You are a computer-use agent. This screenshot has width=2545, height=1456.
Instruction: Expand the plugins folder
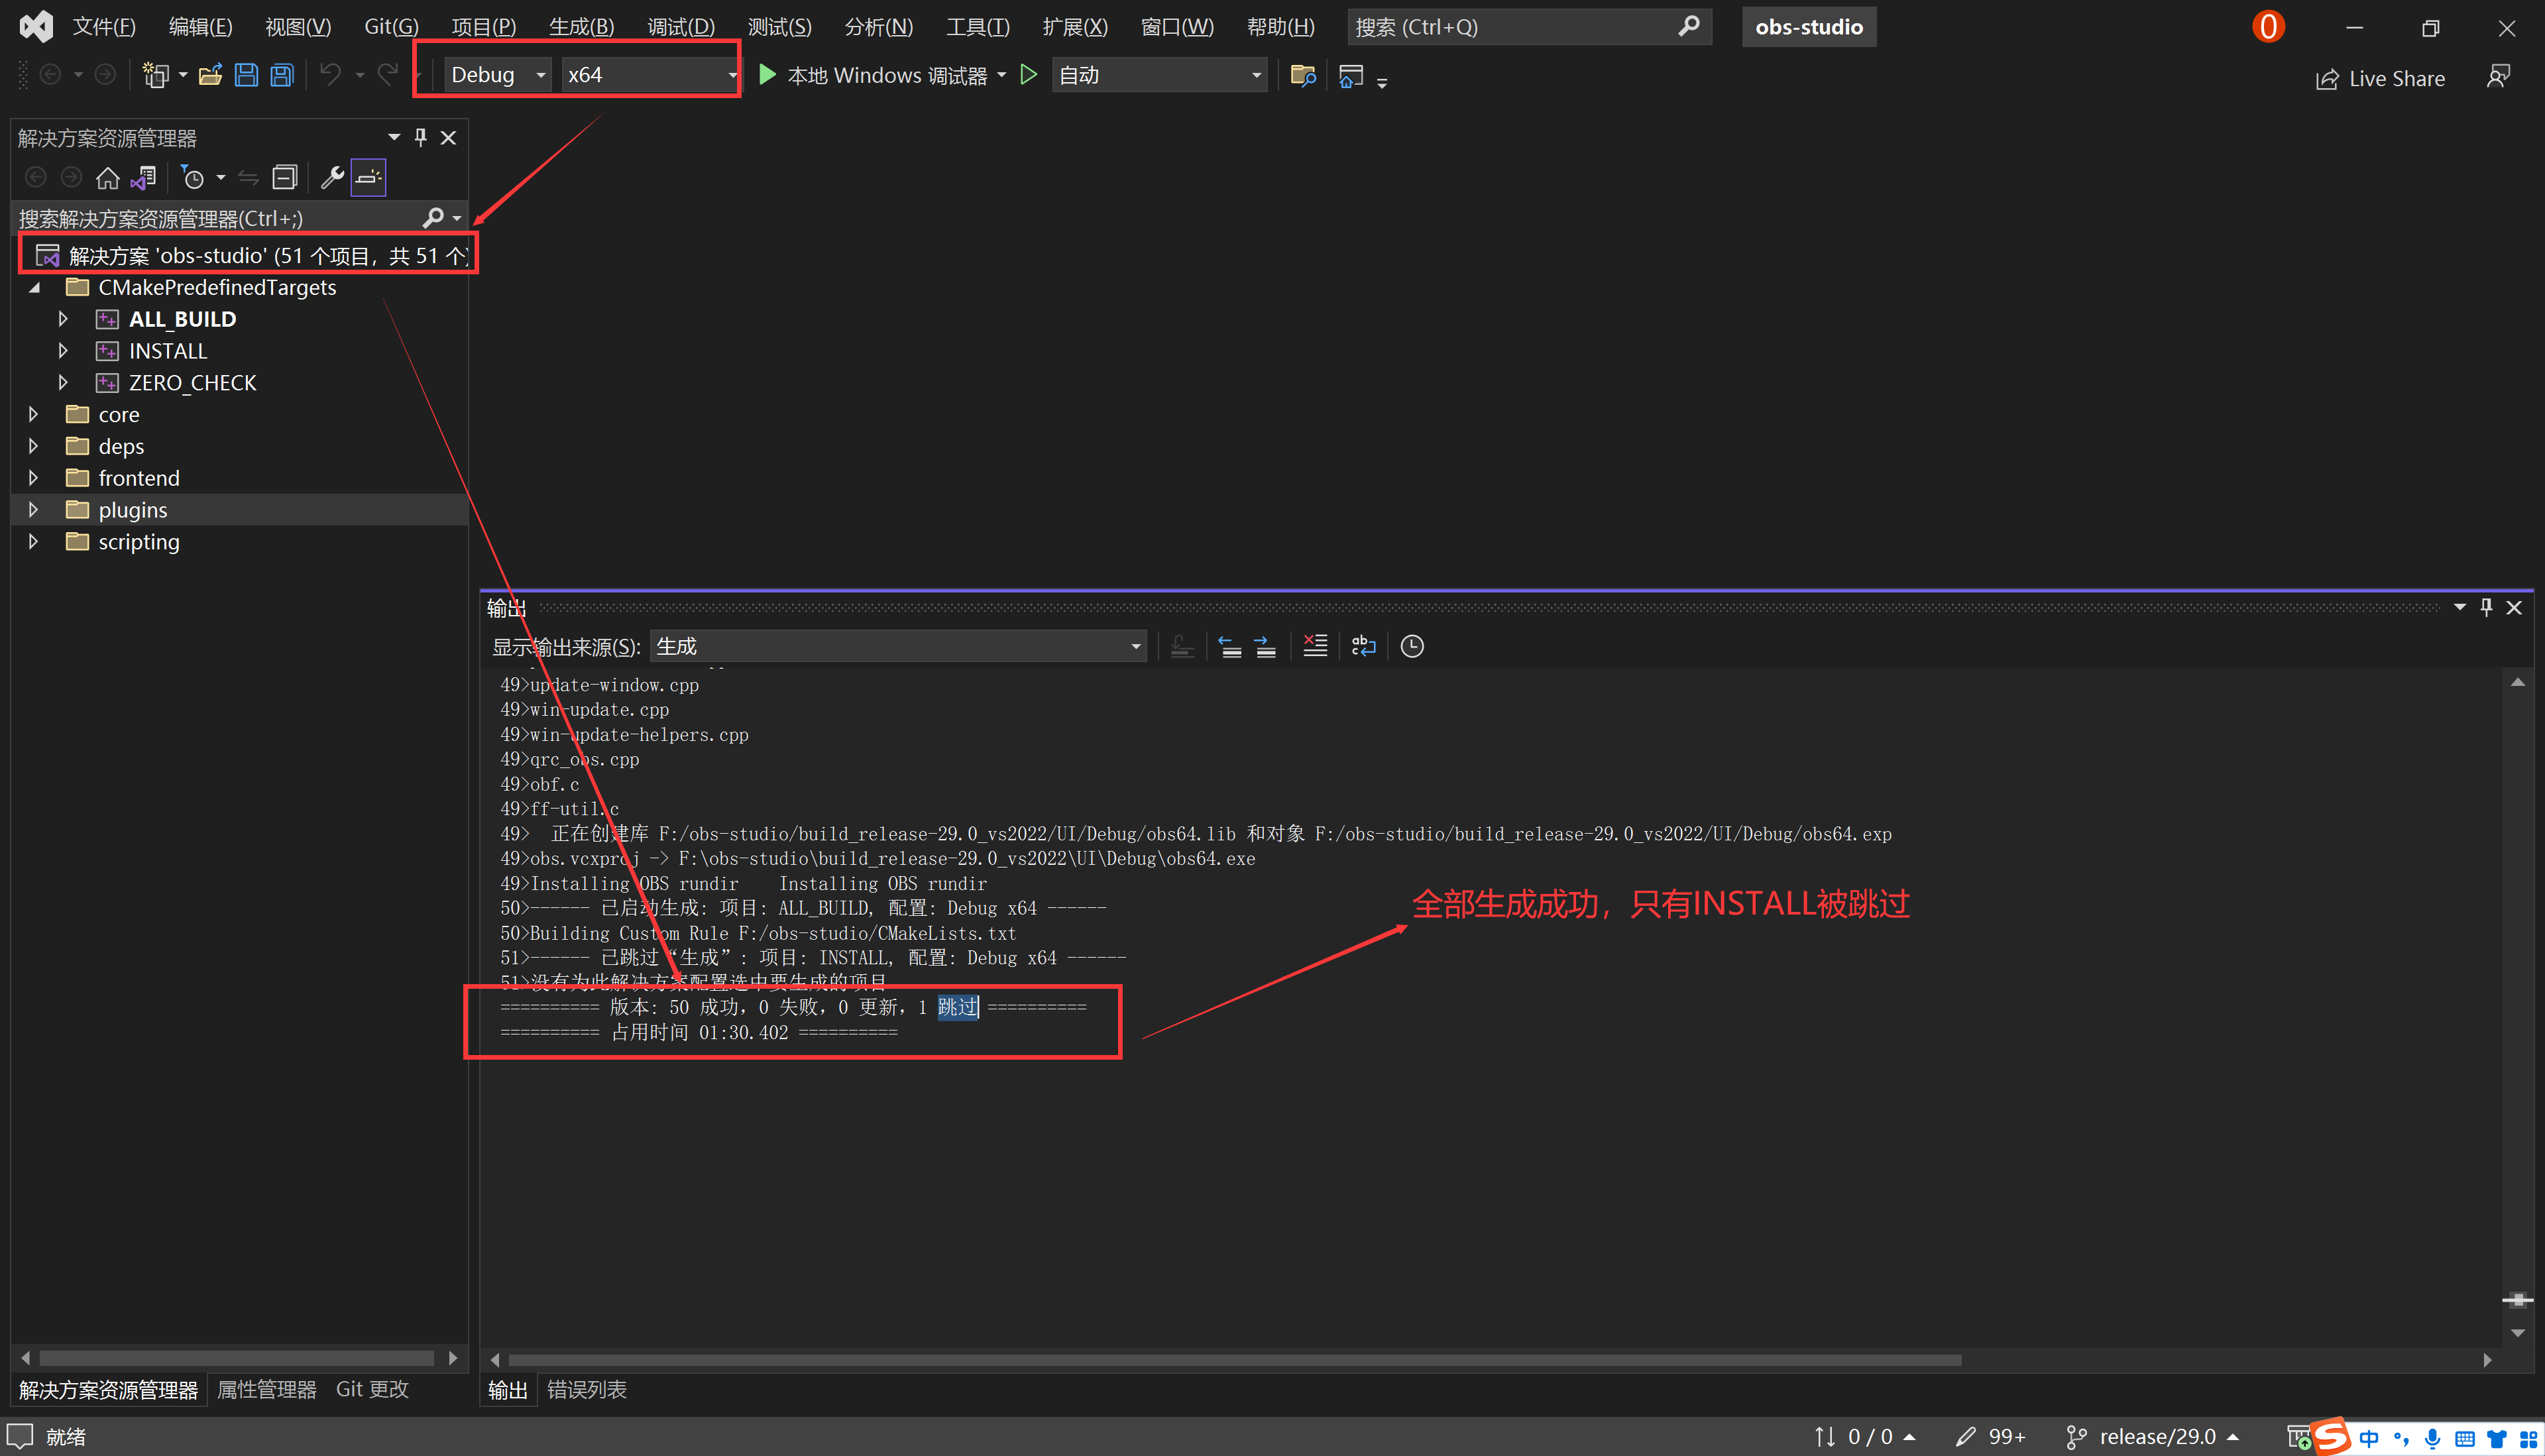[33, 510]
